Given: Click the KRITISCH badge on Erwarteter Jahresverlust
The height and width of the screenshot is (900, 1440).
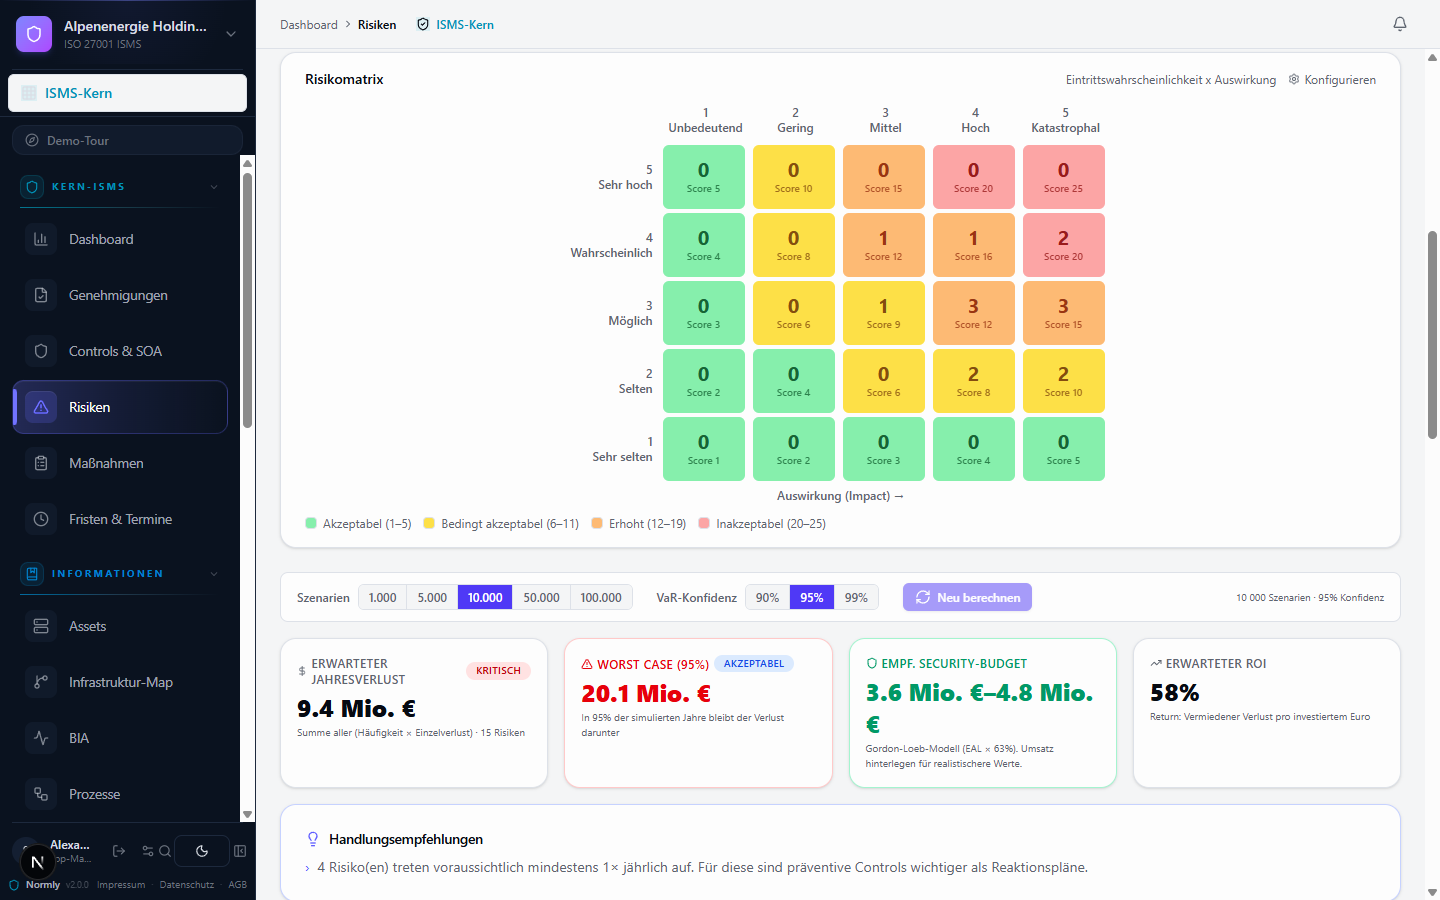Looking at the screenshot, I should click(x=498, y=671).
